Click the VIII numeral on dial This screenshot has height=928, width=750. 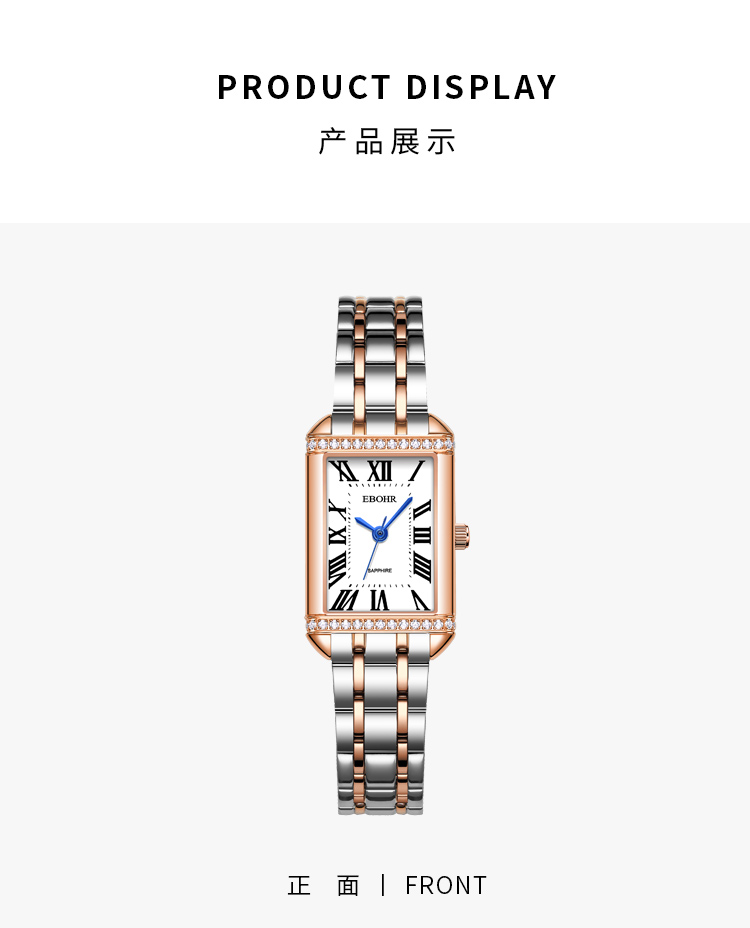(338, 571)
